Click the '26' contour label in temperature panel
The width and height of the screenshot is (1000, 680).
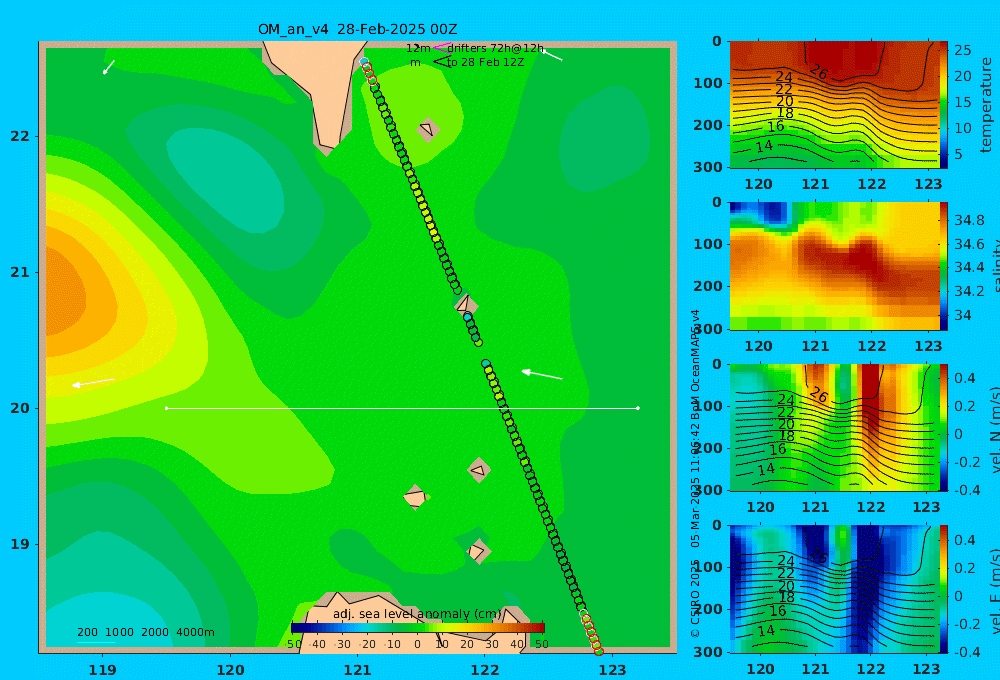818,72
